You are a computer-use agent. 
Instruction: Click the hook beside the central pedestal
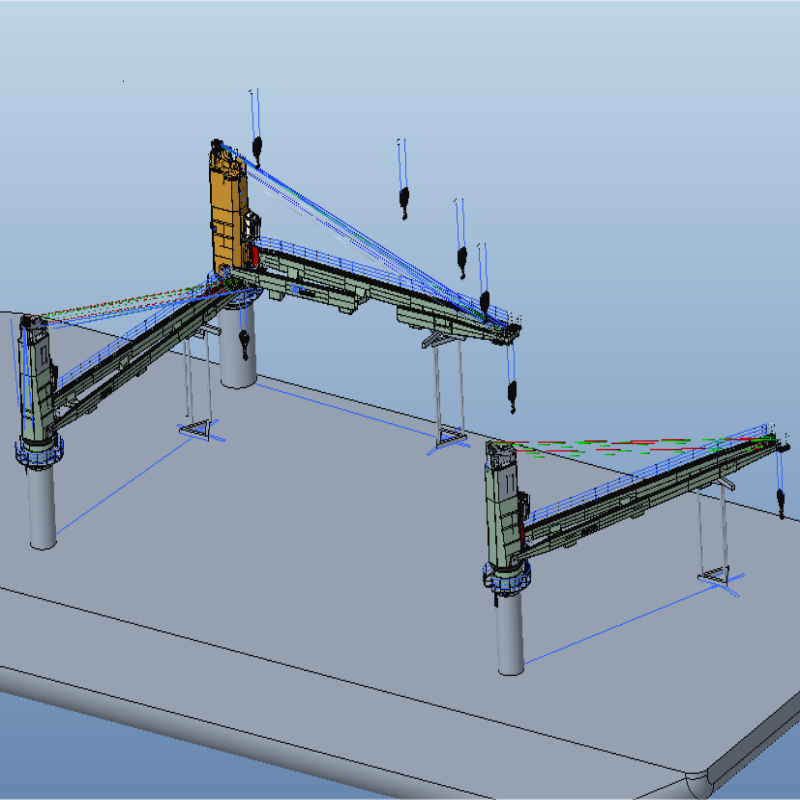(245, 343)
